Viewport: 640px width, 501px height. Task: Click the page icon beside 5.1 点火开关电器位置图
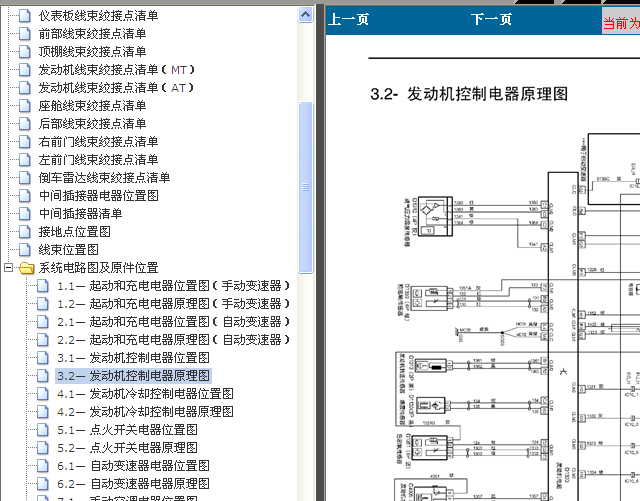click(42, 430)
